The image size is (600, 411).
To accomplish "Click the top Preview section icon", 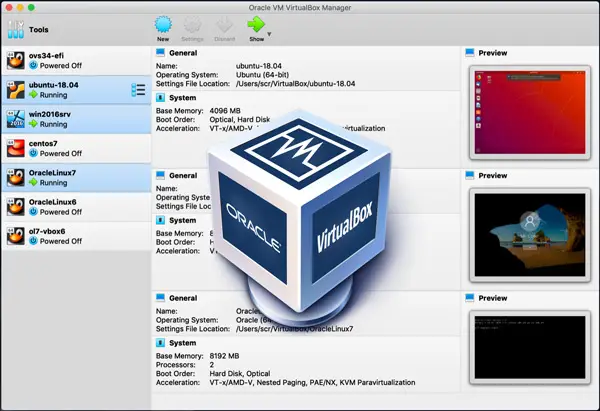I will coord(470,53).
